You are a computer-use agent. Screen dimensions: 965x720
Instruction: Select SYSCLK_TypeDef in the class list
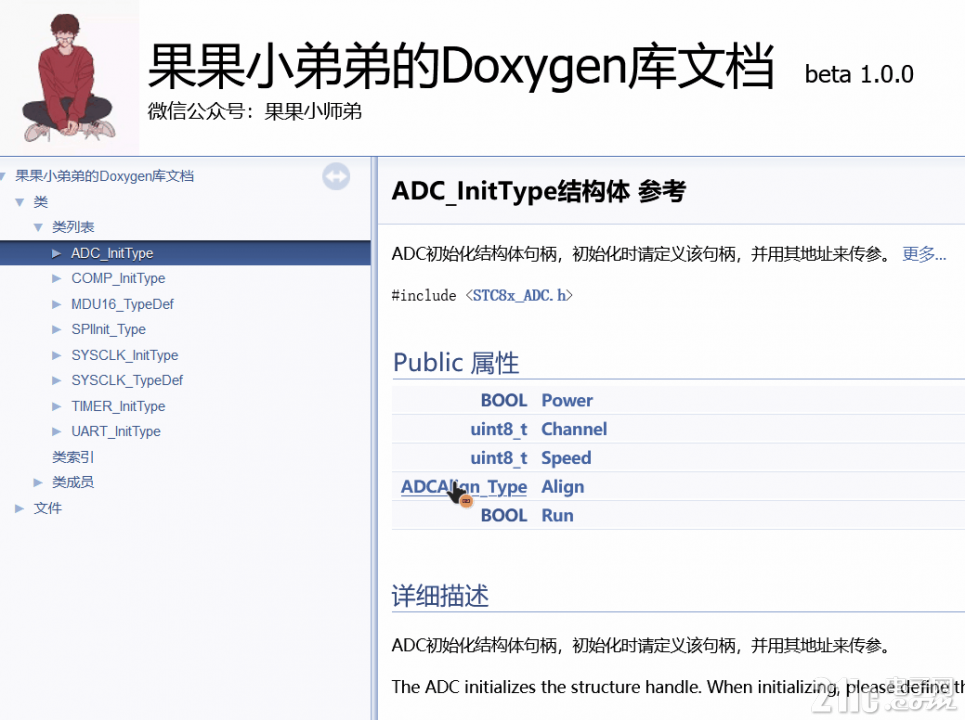(x=127, y=380)
